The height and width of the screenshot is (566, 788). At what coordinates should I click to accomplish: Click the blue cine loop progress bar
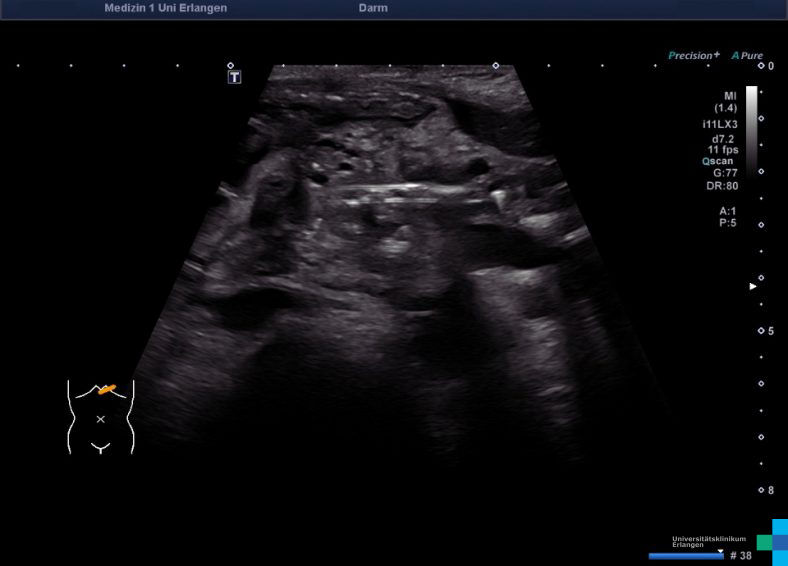pyautogui.click(x=686, y=555)
